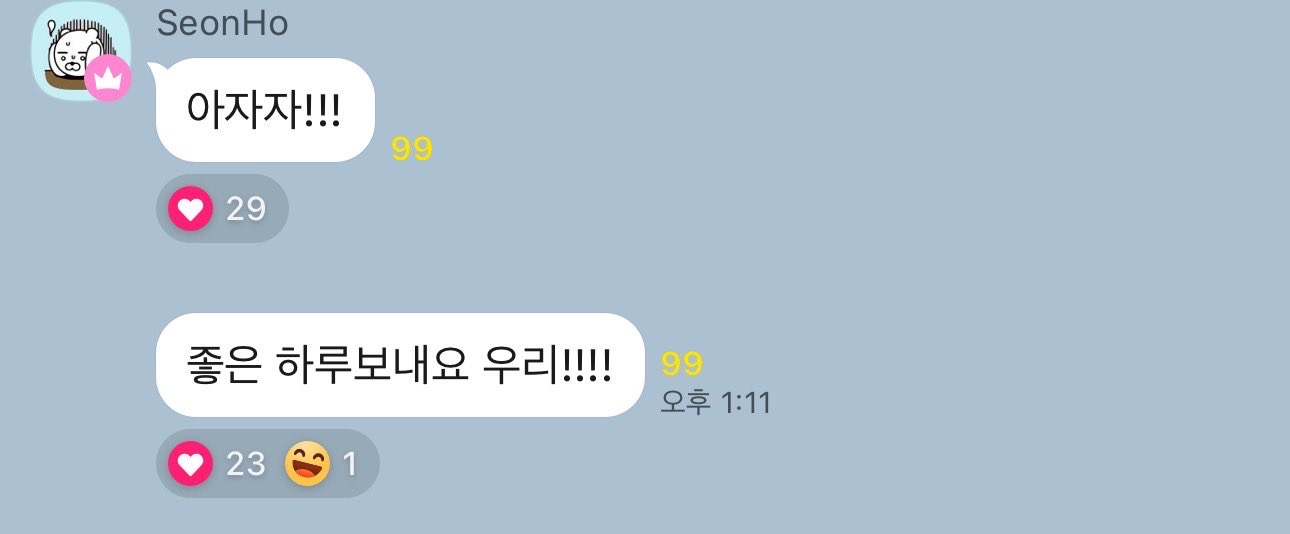This screenshot has height=534, width=1290.
Task: Tap the laughing emoji count 1
Action: coord(350,464)
